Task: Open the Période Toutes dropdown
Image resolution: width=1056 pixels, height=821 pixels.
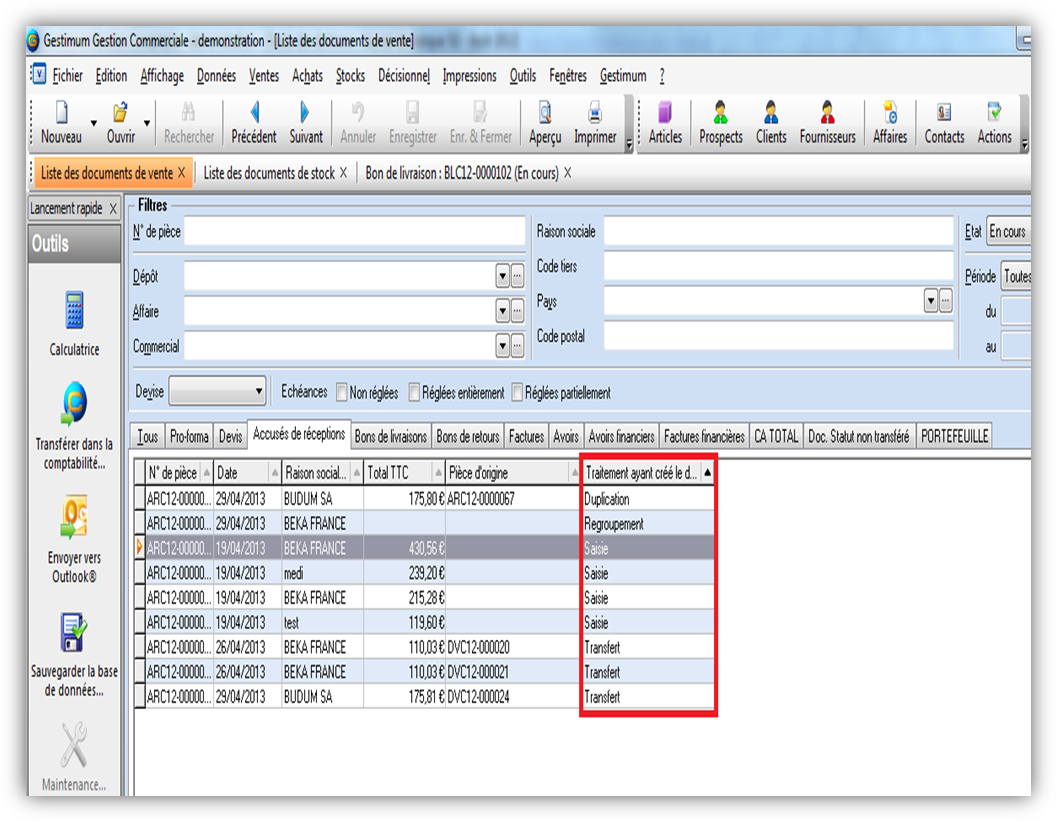Action: click(x=1016, y=276)
